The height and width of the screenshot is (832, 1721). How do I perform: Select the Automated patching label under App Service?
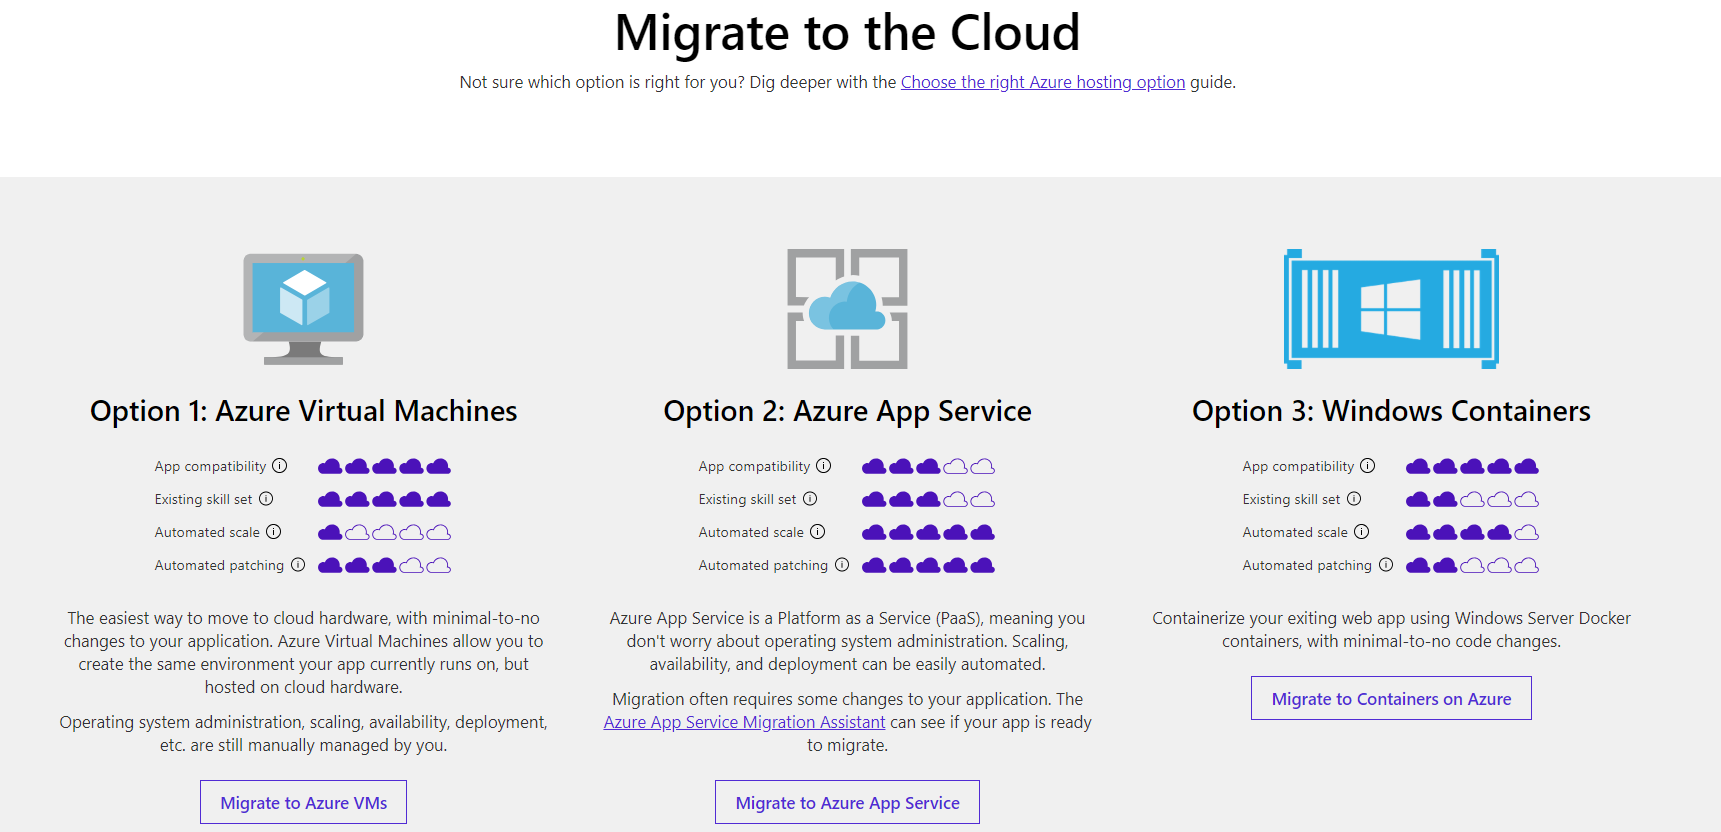(x=763, y=565)
